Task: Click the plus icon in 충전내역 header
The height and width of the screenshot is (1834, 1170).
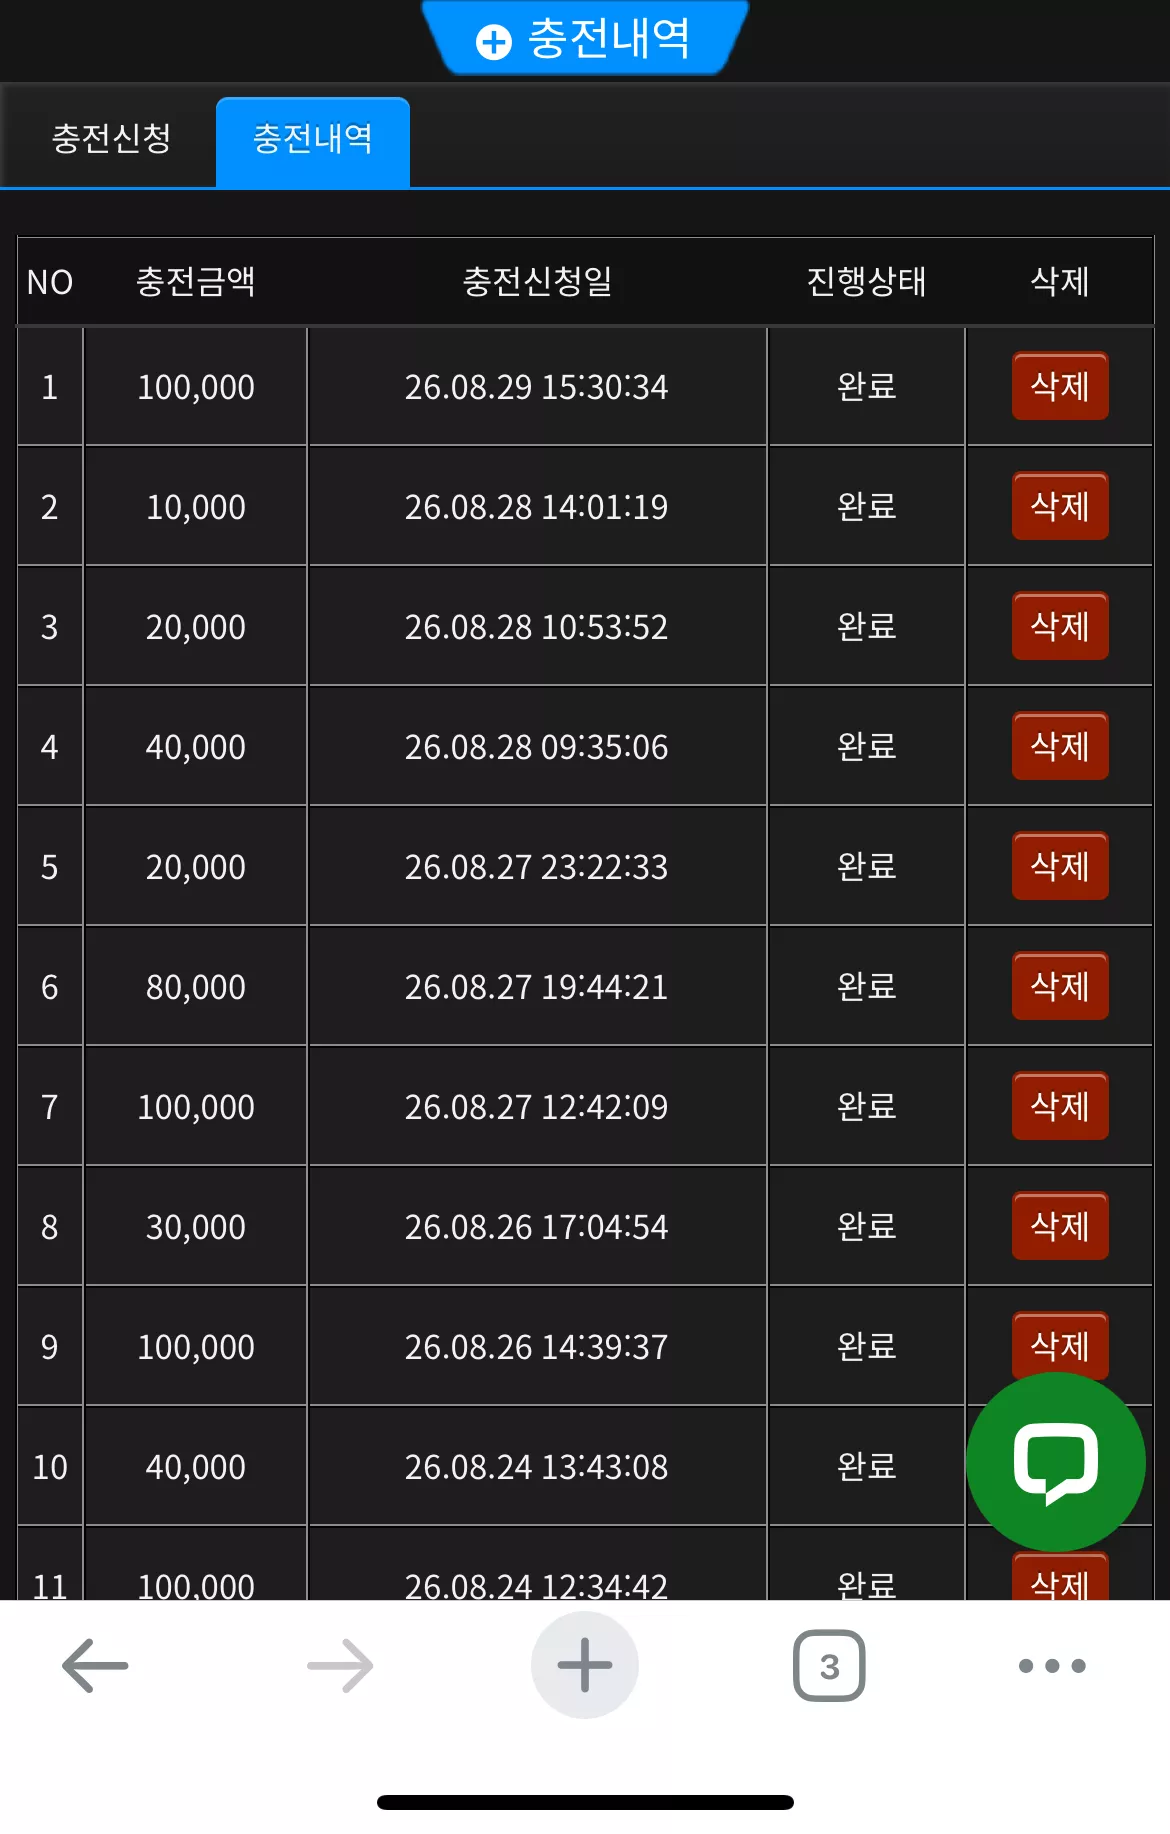Action: tap(494, 42)
